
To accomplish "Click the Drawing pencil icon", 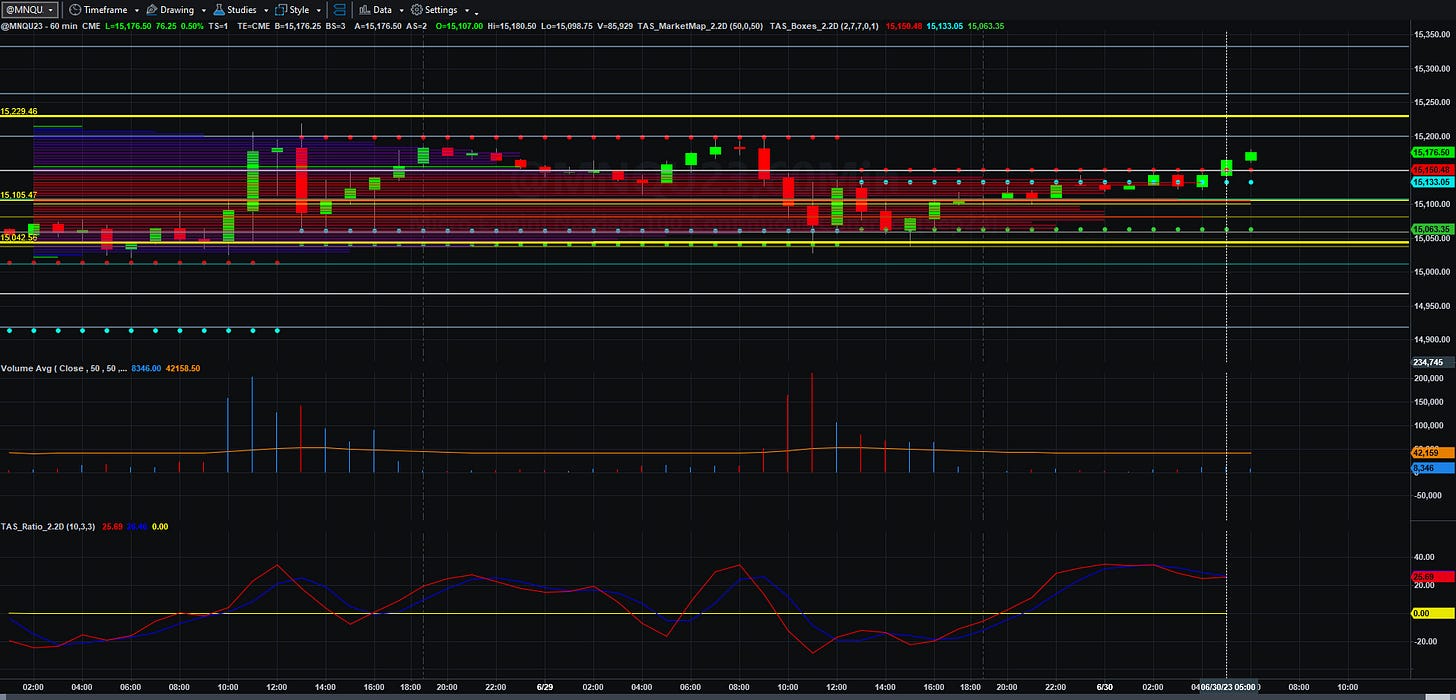I will tap(152, 10).
